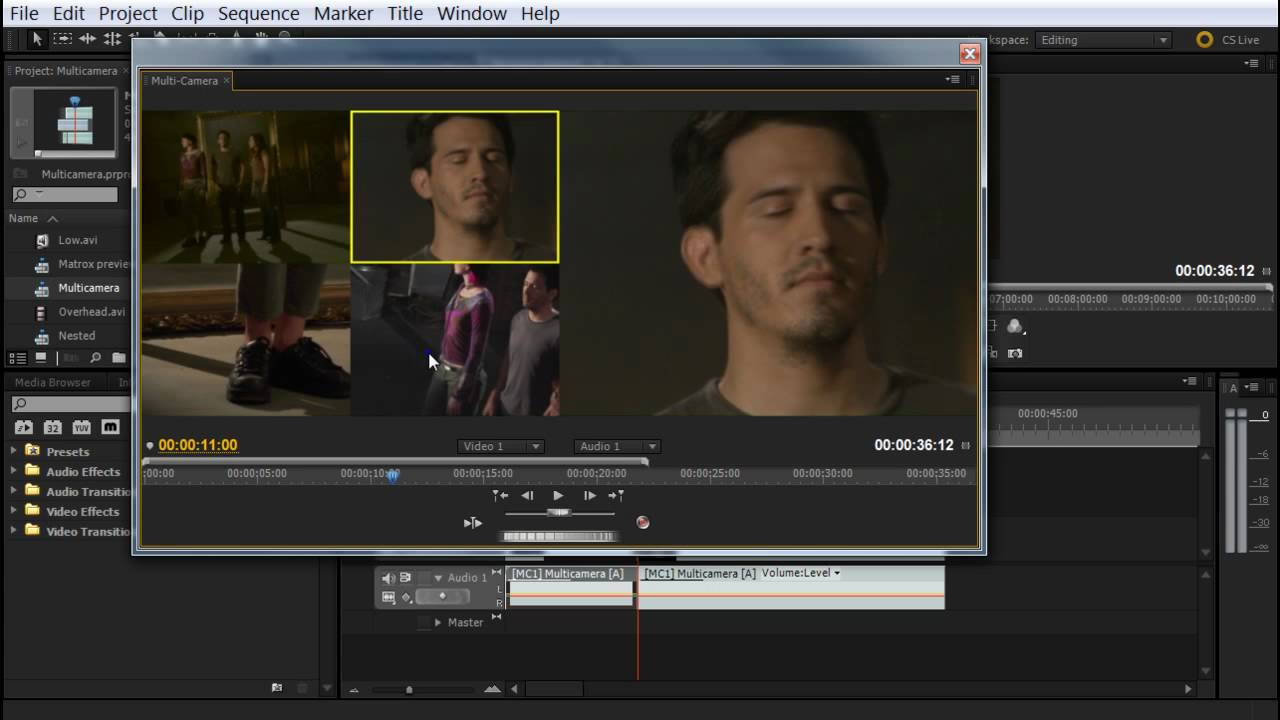Click the Effects panel search field

(x=70, y=404)
